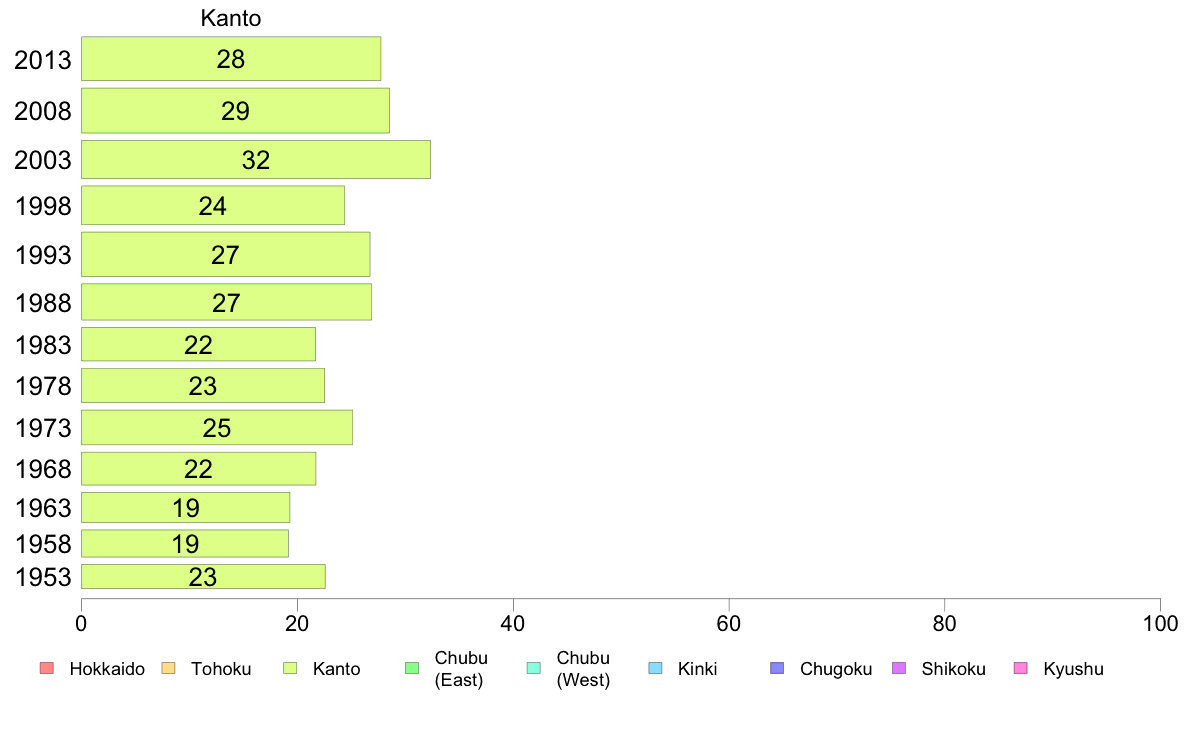Click the Kanto title above chart
The image size is (1188, 736).
tap(231, 18)
